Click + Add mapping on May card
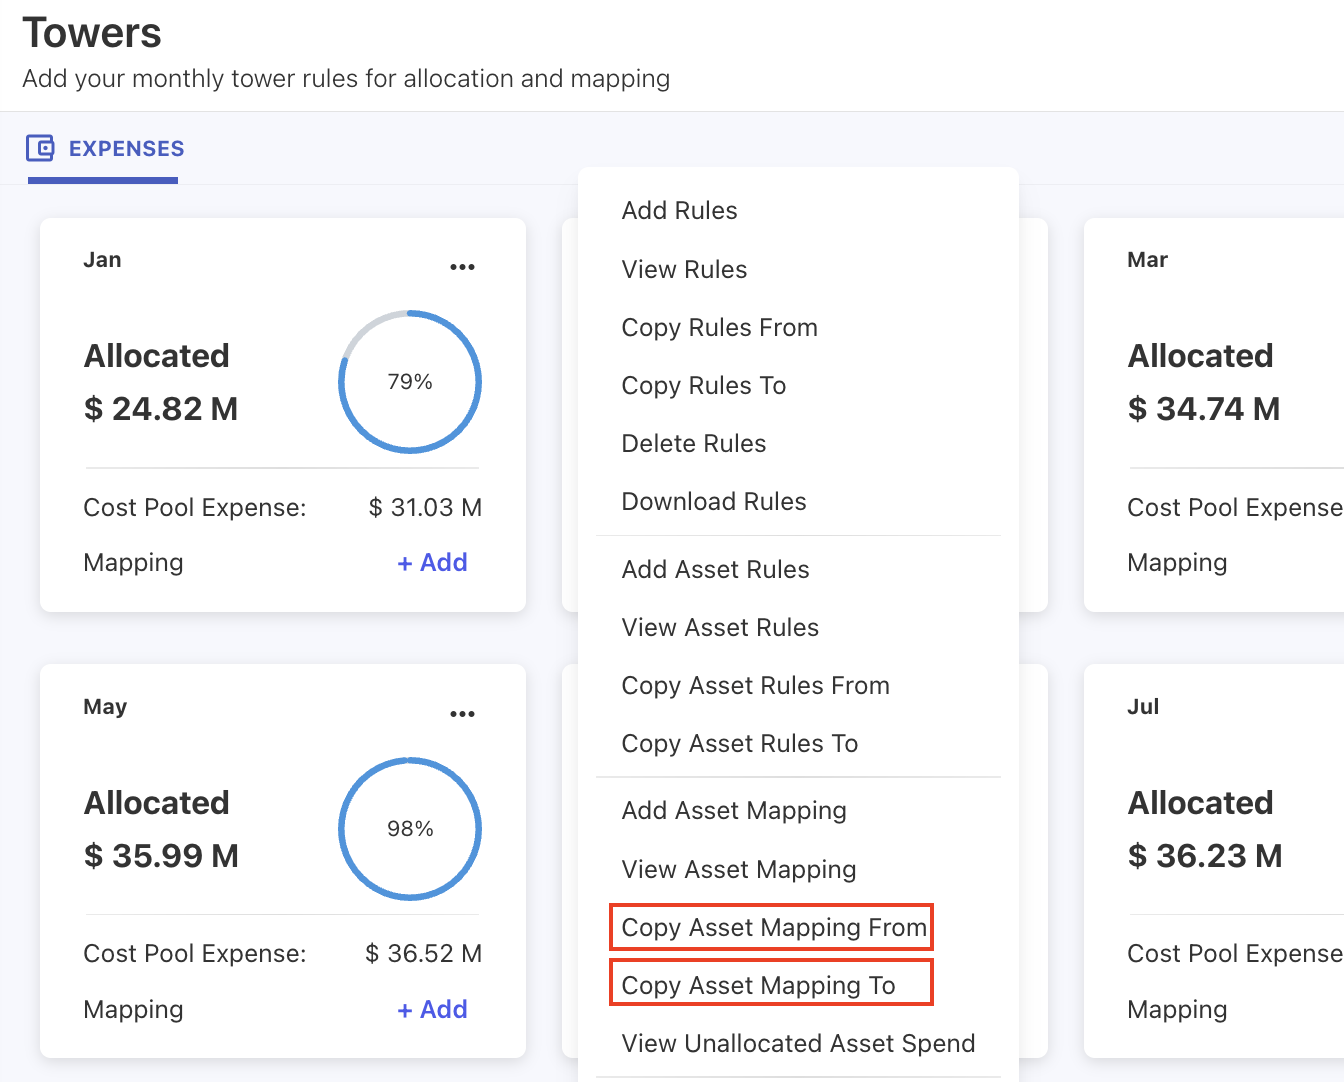 [432, 1009]
